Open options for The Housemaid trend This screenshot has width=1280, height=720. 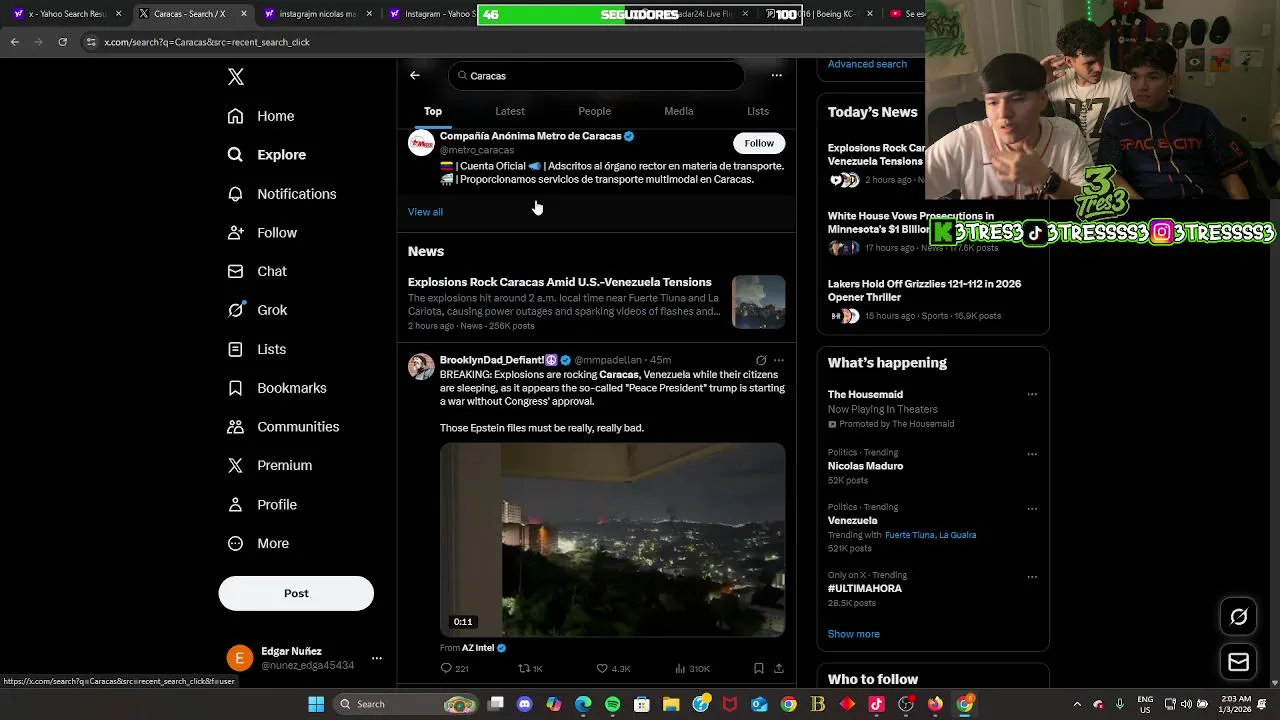[1032, 394]
